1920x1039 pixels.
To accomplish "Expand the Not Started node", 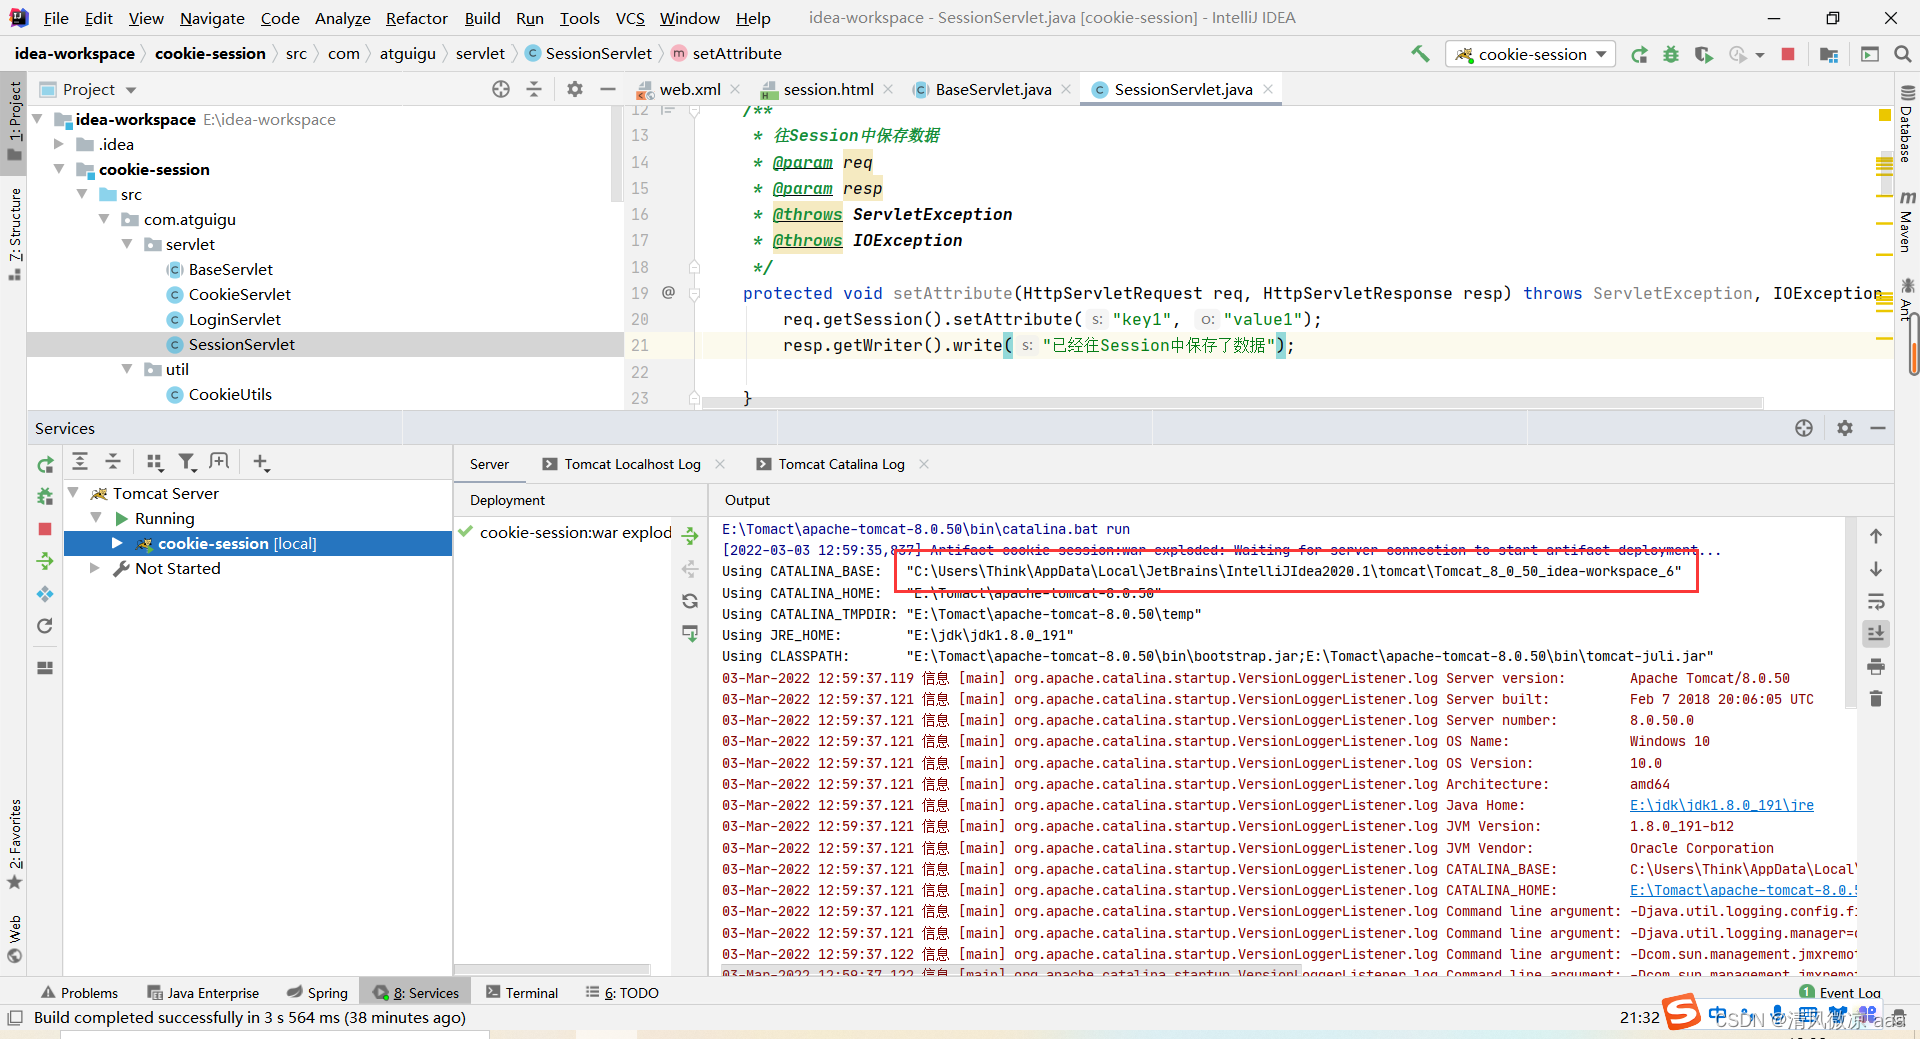I will [95, 568].
